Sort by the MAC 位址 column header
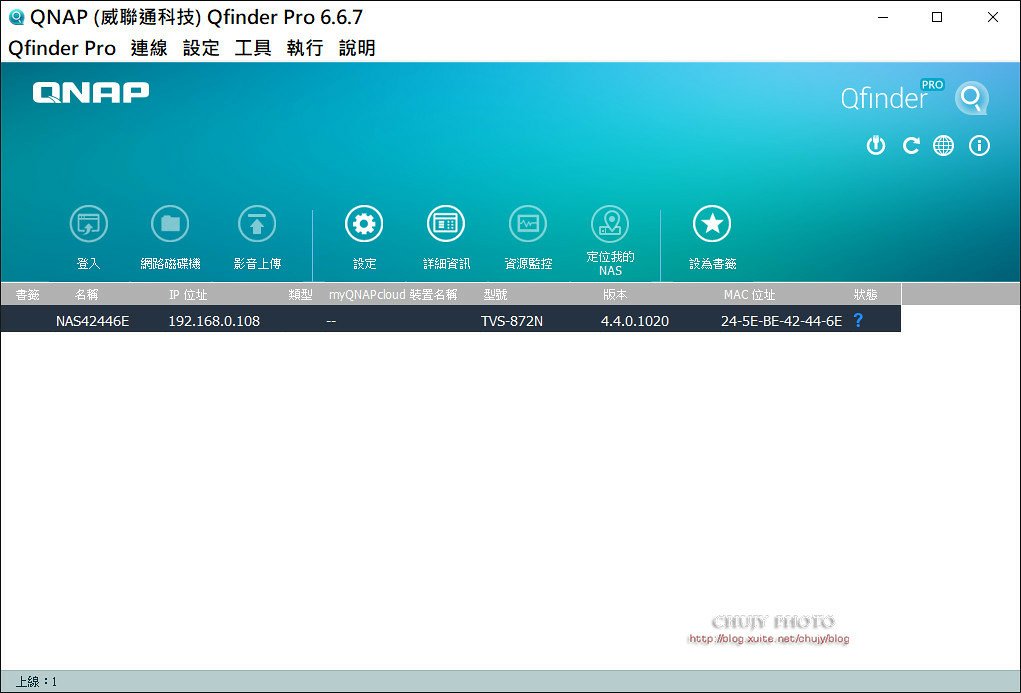The image size is (1021, 693). tap(749, 294)
